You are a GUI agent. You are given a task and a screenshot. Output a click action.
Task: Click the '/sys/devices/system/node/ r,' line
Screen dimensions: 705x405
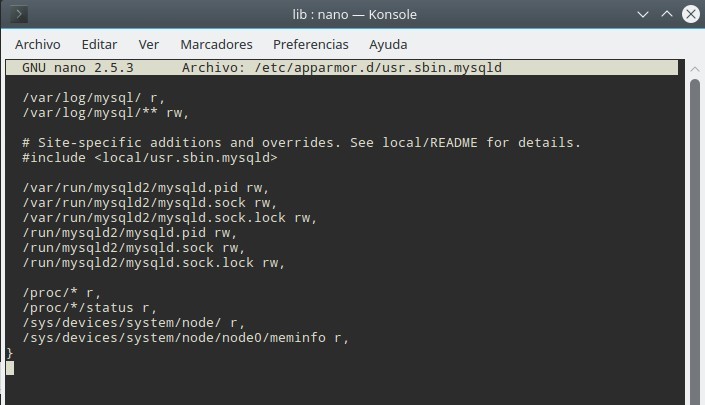[x=134, y=323]
